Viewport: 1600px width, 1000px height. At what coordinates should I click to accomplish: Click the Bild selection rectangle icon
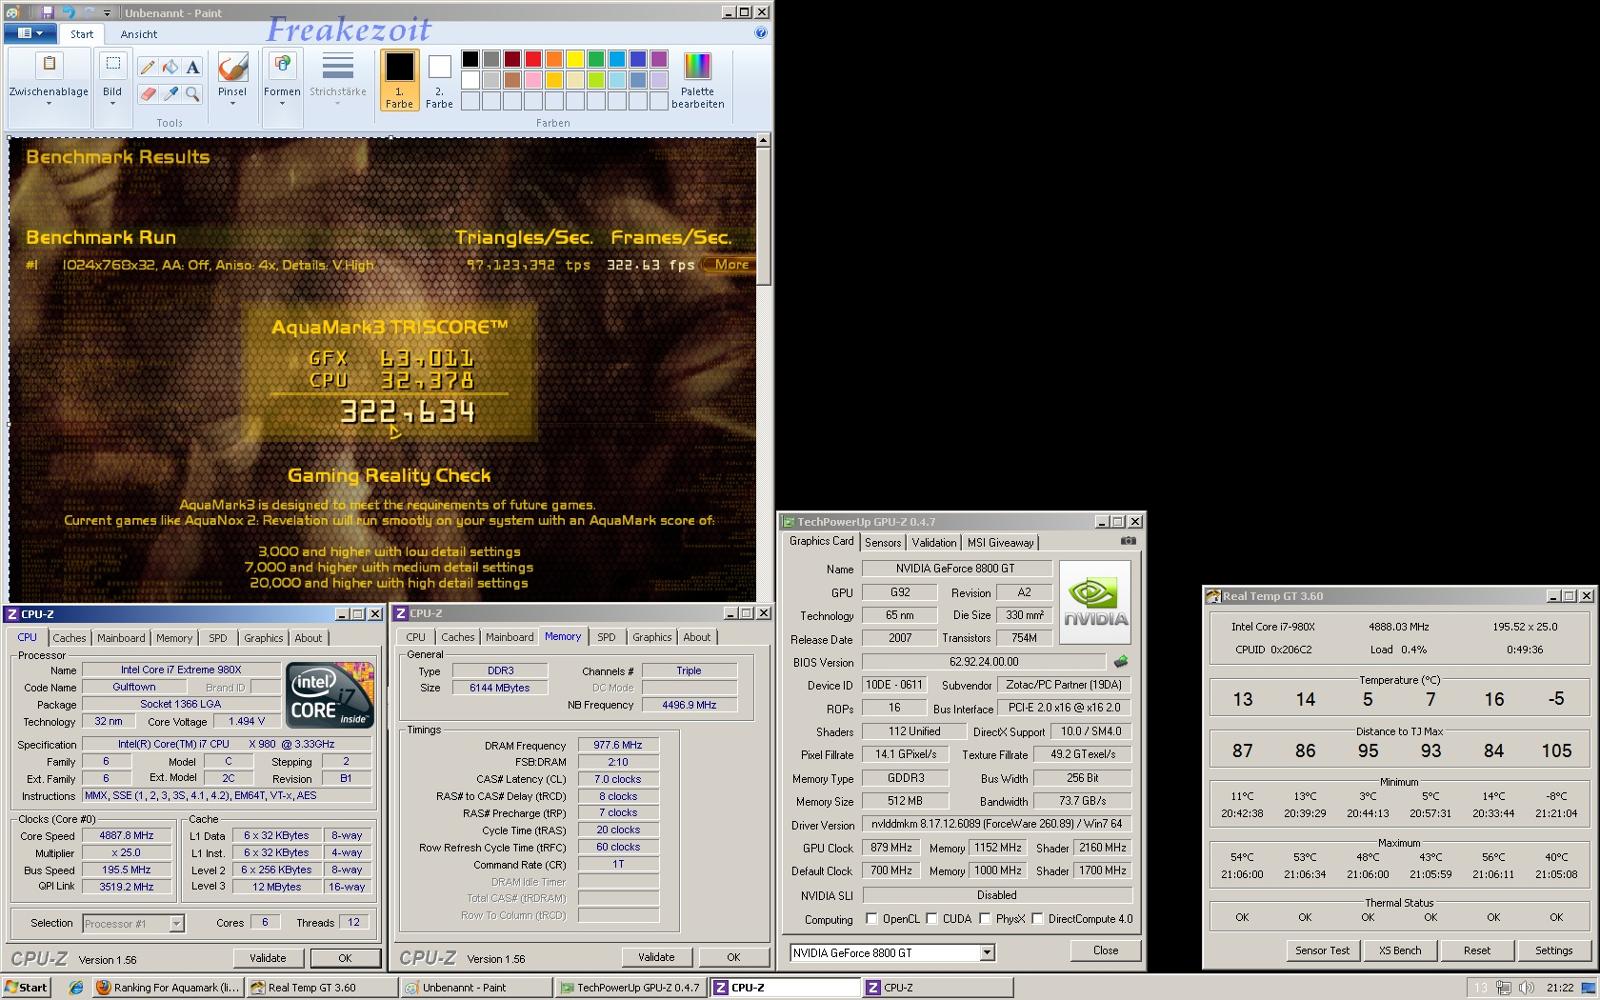(112, 65)
